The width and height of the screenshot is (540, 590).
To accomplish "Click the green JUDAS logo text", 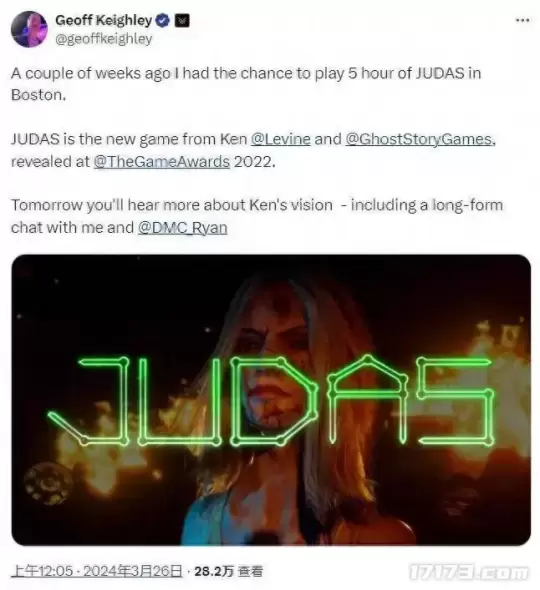I will [271, 400].
